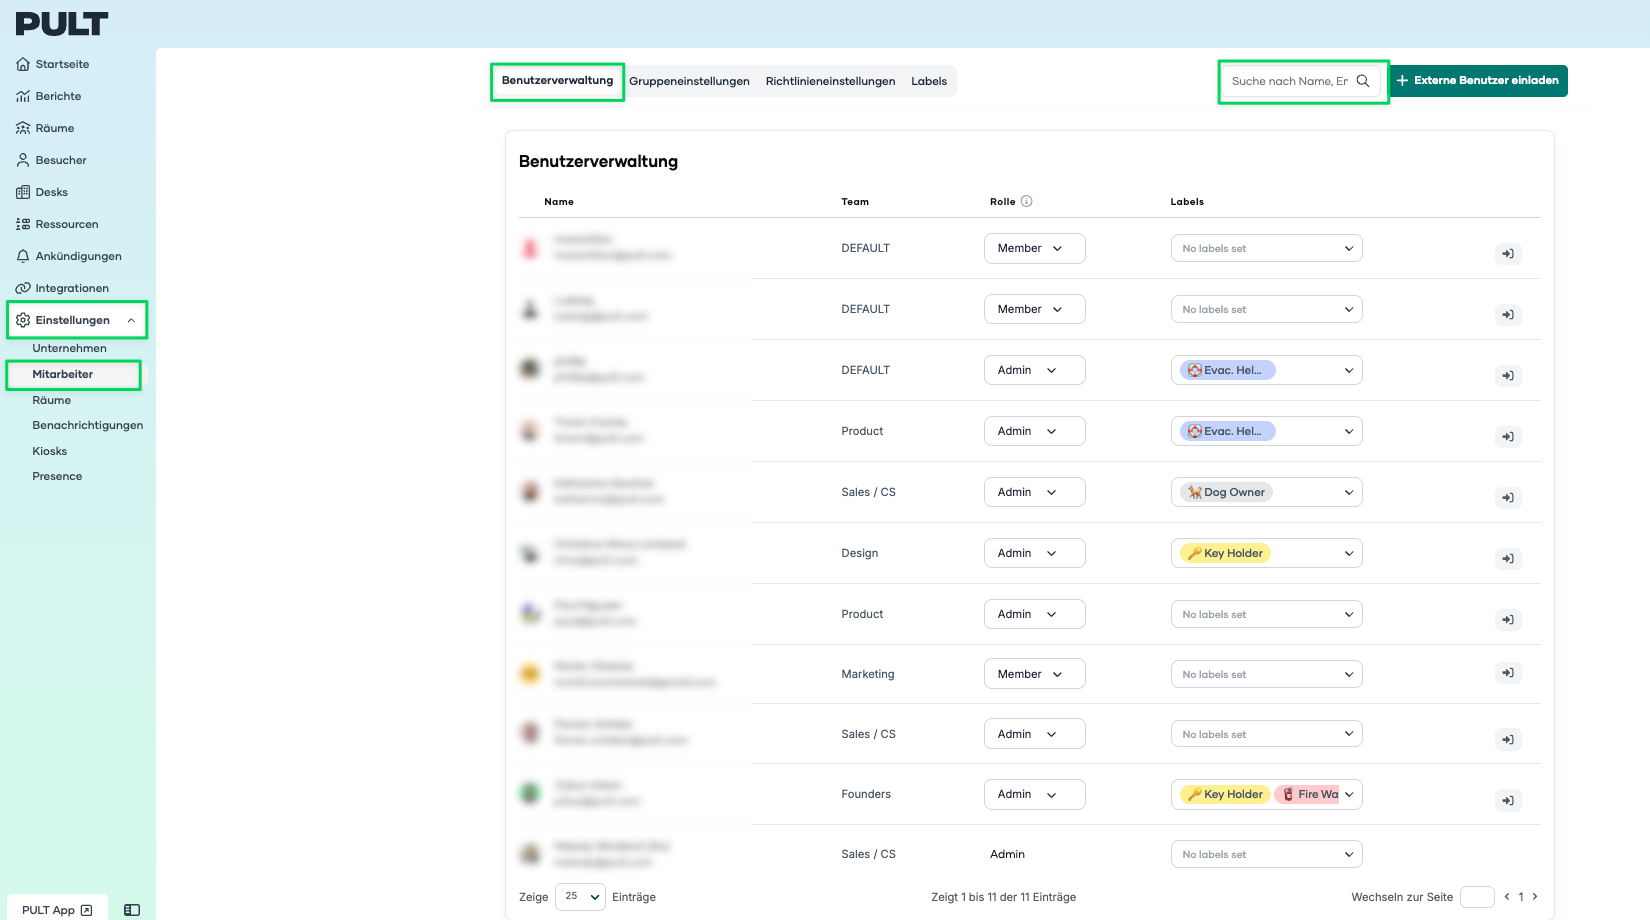Open the Role dropdown in the Design row
Image resolution: width=1650 pixels, height=920 pixels.
pos(1034,553)
